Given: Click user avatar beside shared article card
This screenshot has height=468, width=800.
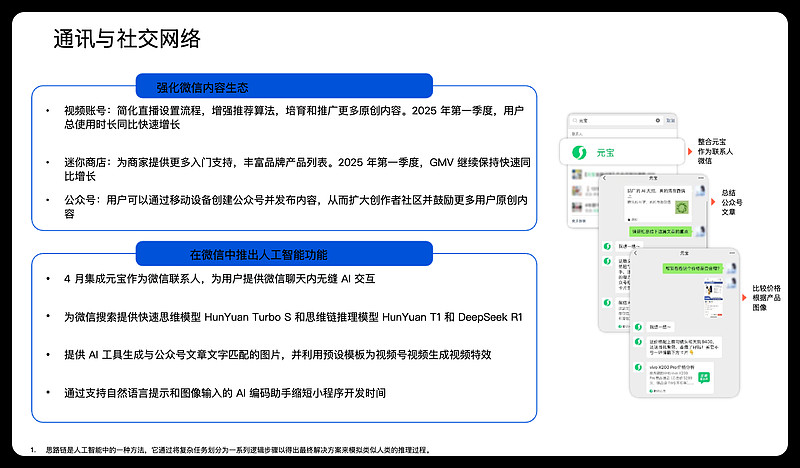Looking at the screenshot, I should click(x=701, y=191).
